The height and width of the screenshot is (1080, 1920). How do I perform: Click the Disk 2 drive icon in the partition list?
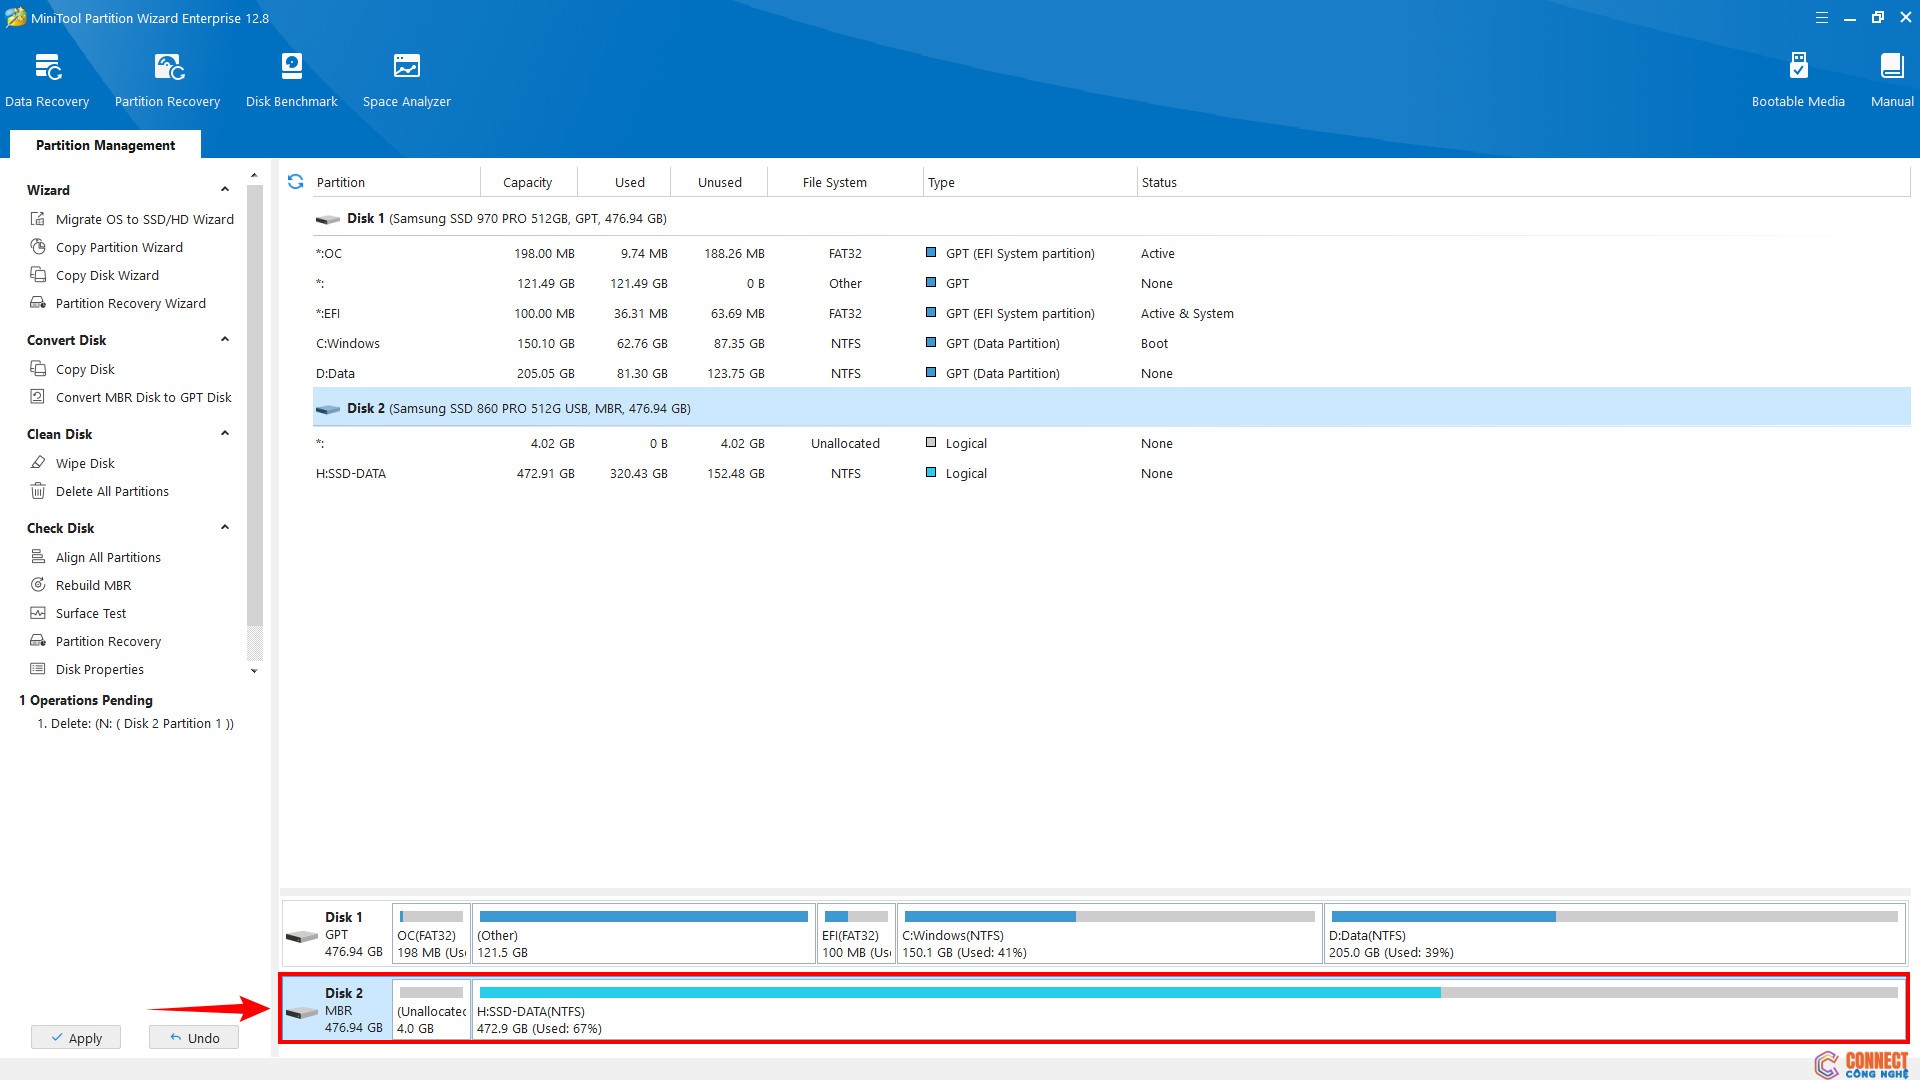pyautogui.click(x=328, y=409)
